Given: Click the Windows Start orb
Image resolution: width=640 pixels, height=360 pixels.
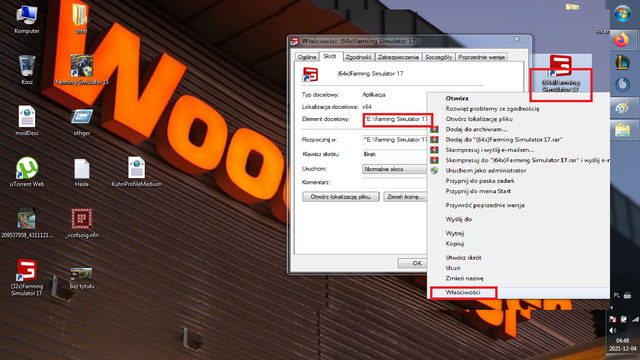Looking at the screenshot, I should [622, 14].
